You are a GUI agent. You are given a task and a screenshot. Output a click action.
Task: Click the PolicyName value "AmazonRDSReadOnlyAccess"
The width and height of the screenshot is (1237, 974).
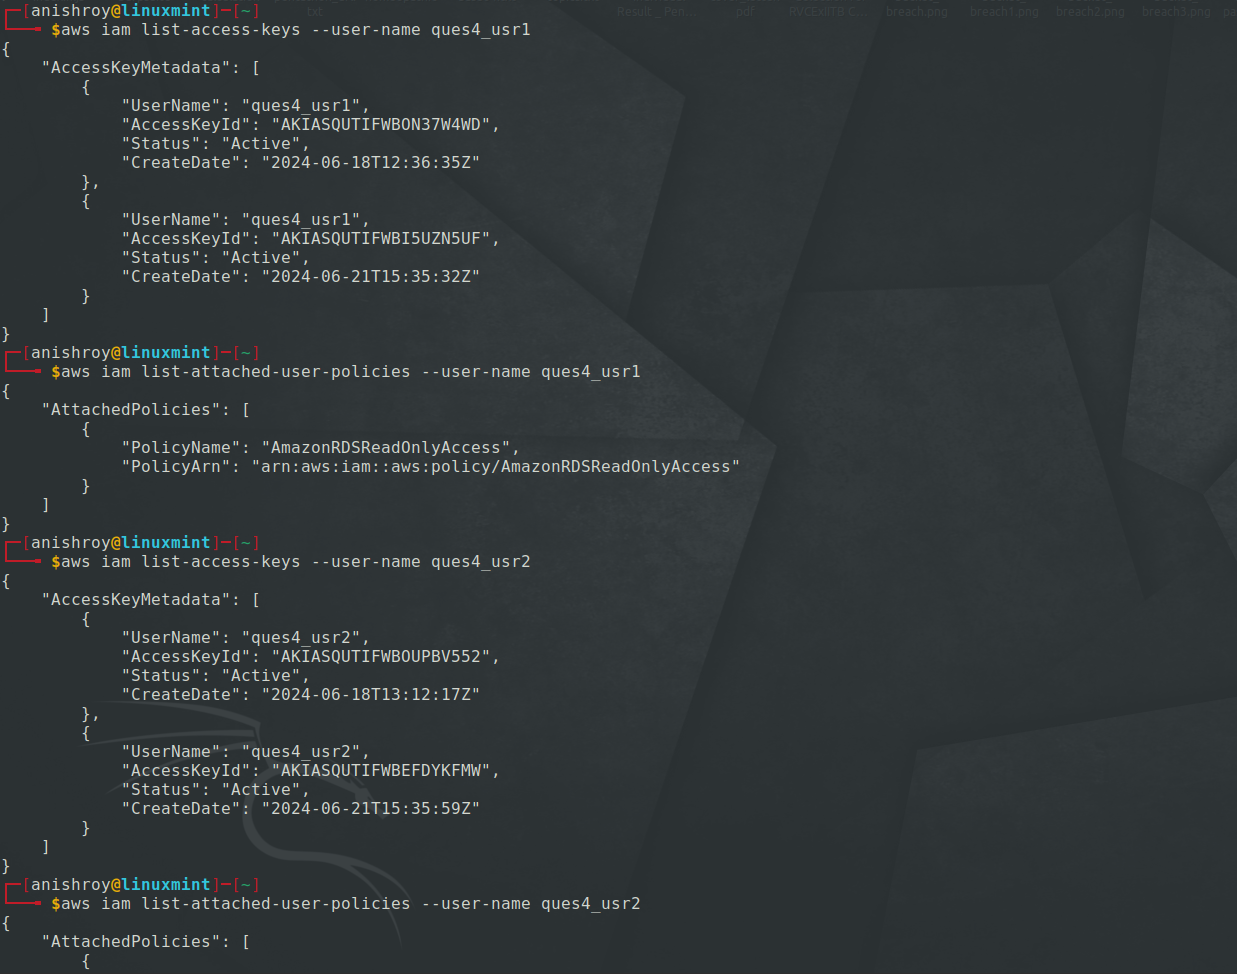386,448
